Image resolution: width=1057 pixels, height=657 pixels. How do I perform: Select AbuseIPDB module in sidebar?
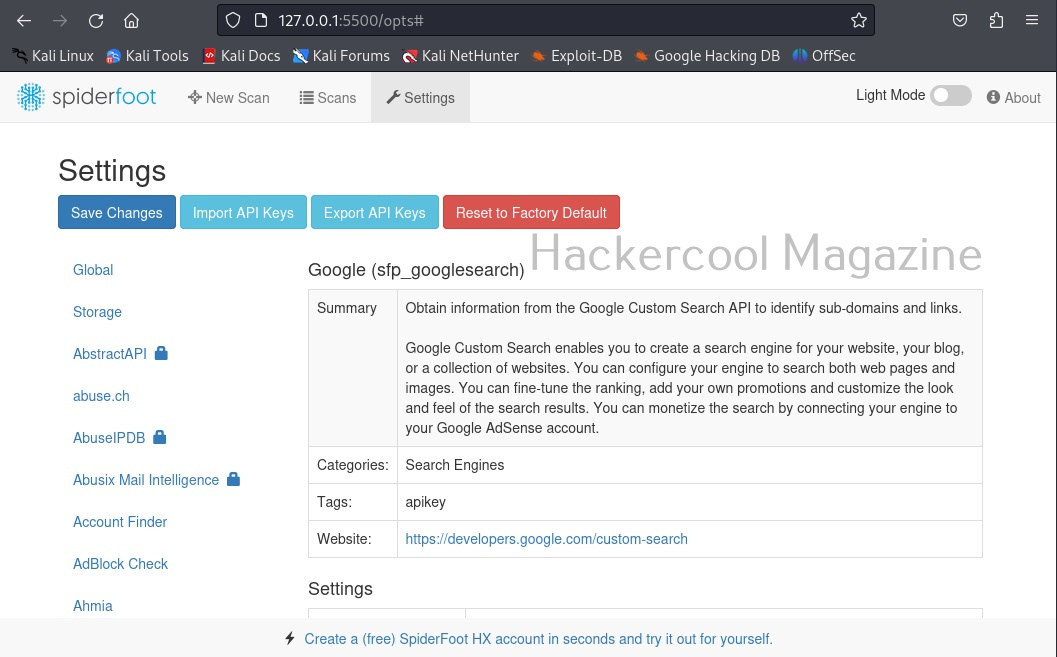click(109, 438)
